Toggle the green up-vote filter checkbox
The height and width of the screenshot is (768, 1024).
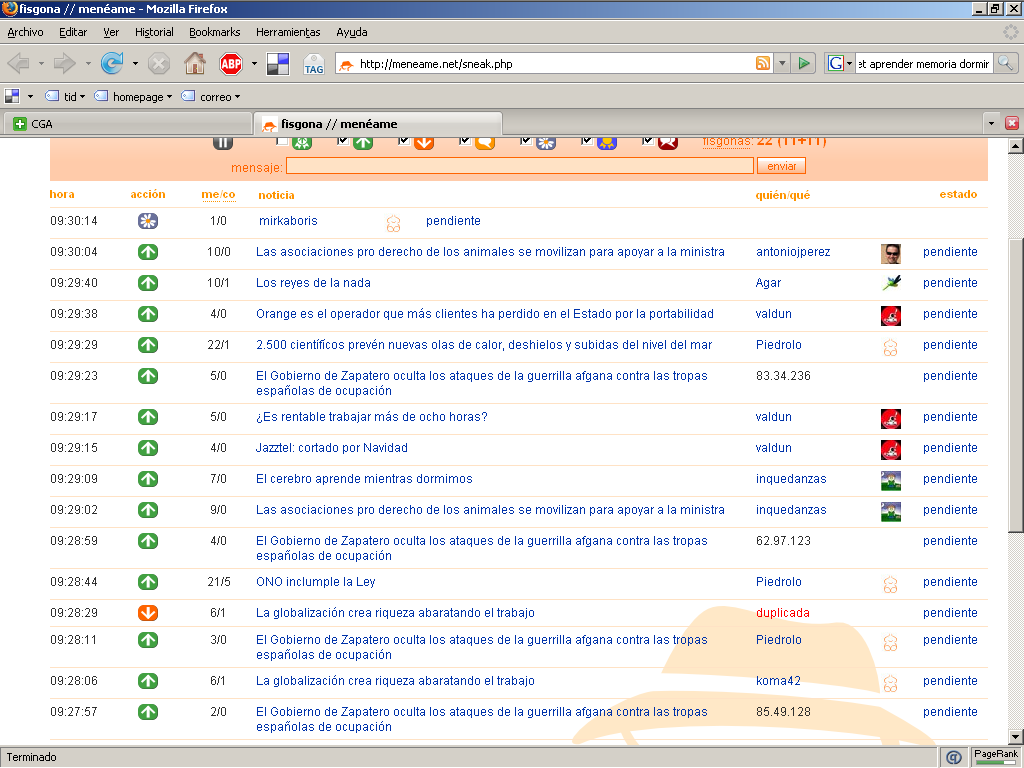coord(344,141)
